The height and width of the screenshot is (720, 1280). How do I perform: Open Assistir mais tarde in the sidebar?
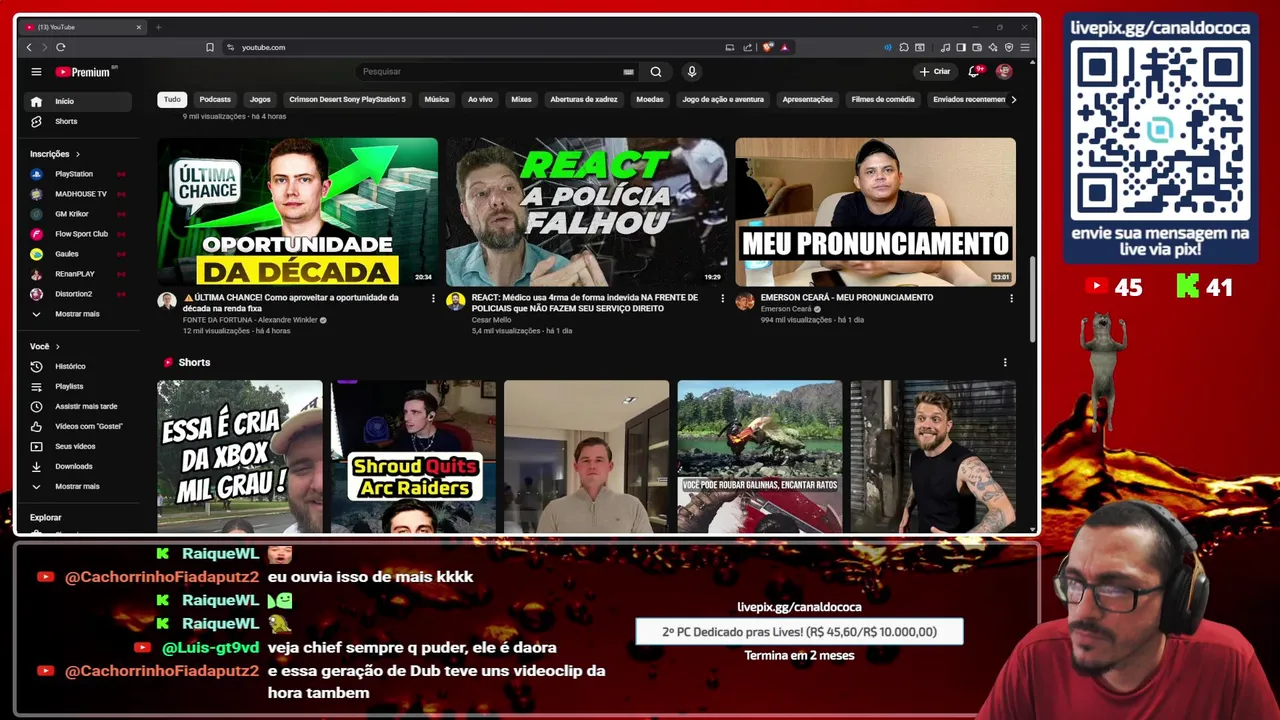point(78,406)
